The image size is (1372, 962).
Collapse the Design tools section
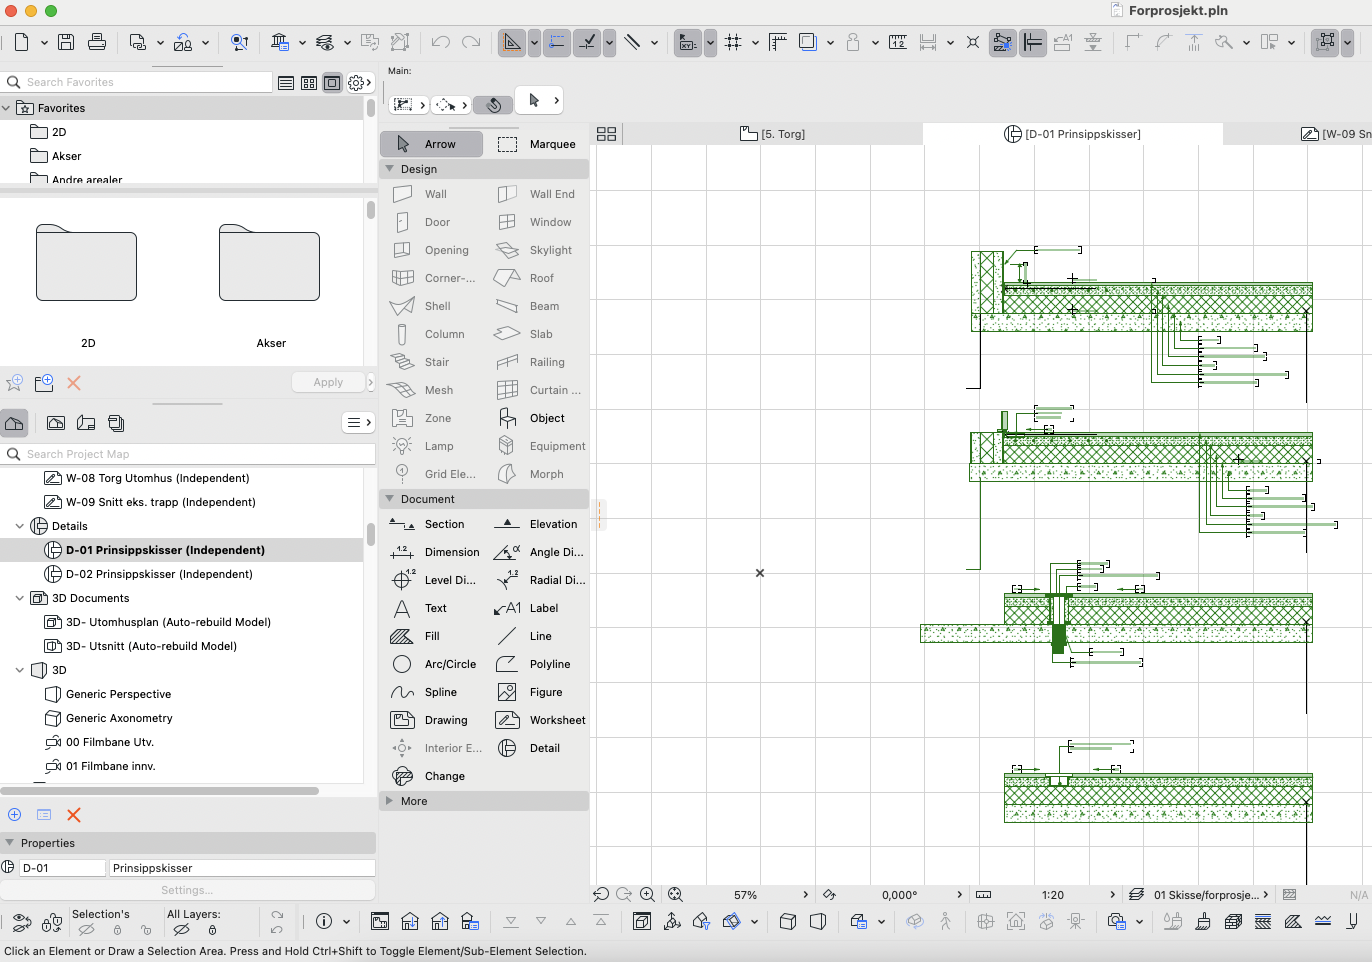coord(390,169)
